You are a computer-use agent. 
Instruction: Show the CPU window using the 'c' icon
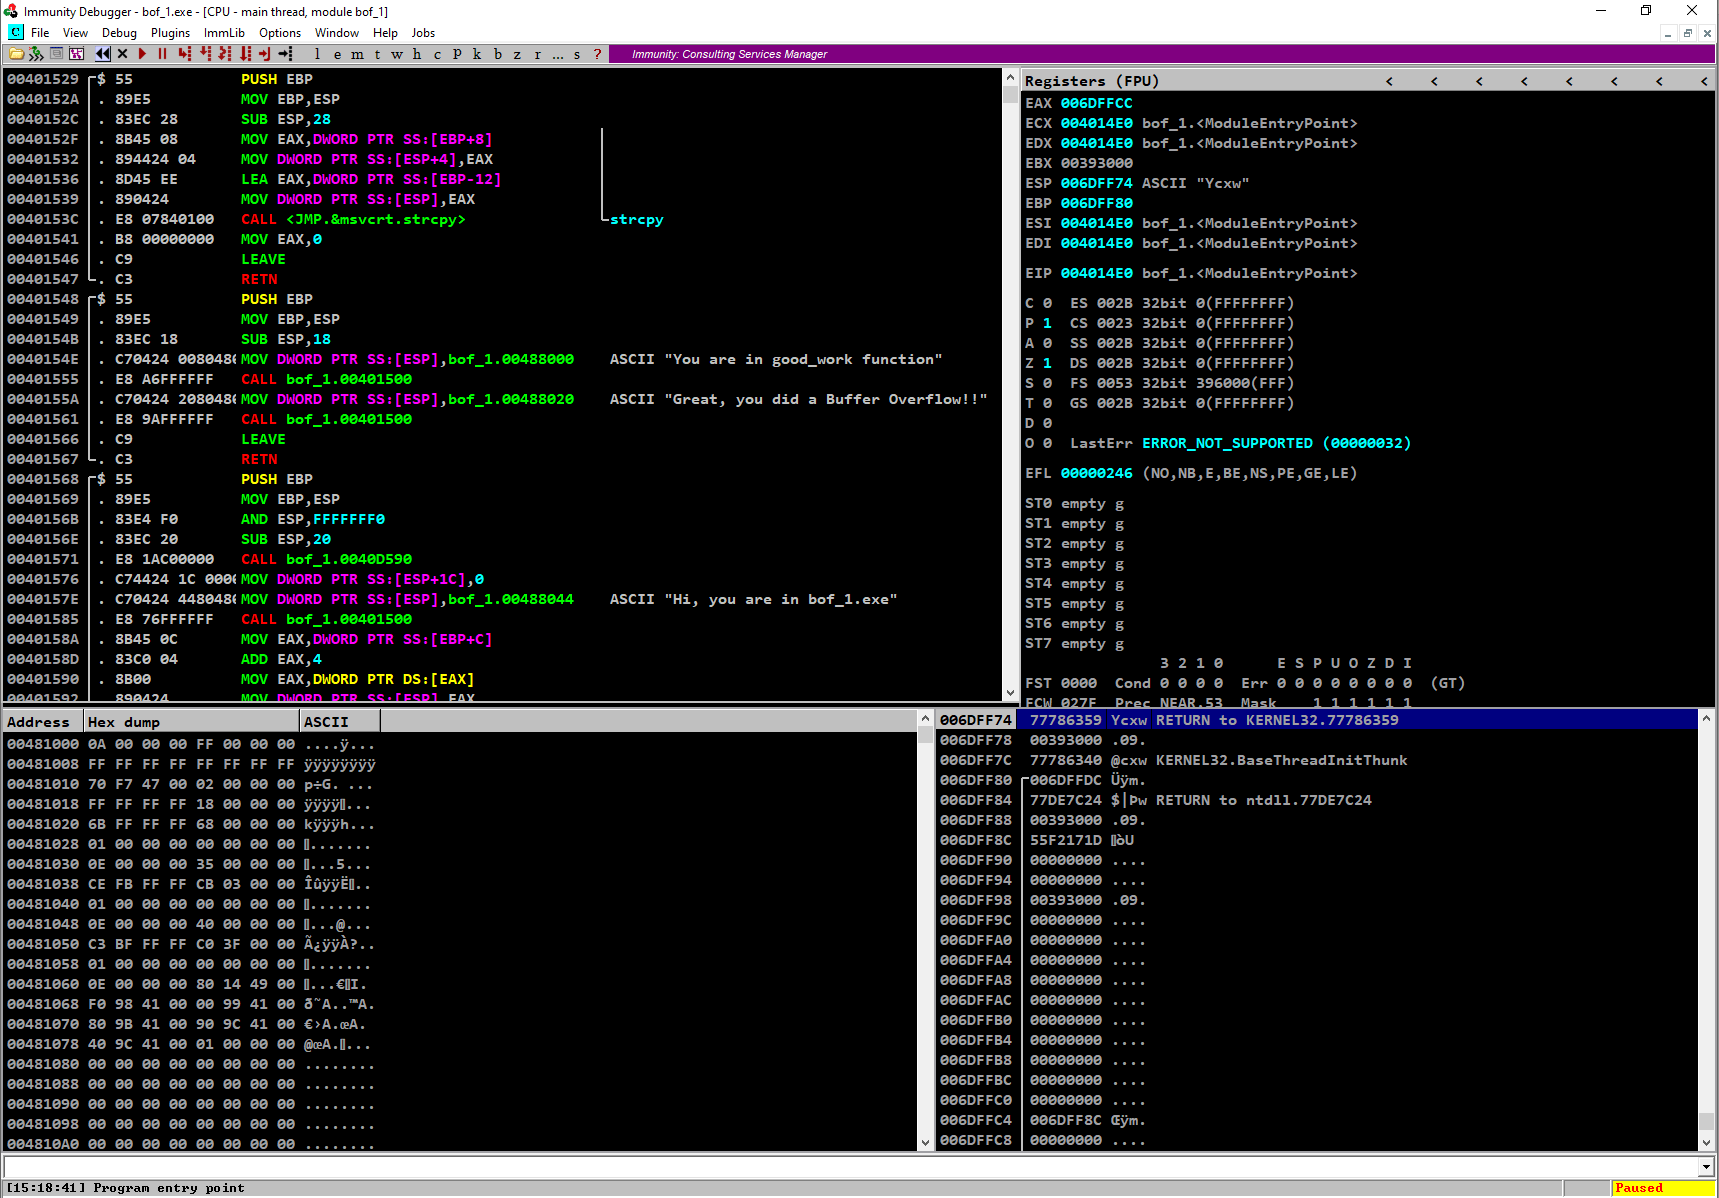(x=437, y=54)
